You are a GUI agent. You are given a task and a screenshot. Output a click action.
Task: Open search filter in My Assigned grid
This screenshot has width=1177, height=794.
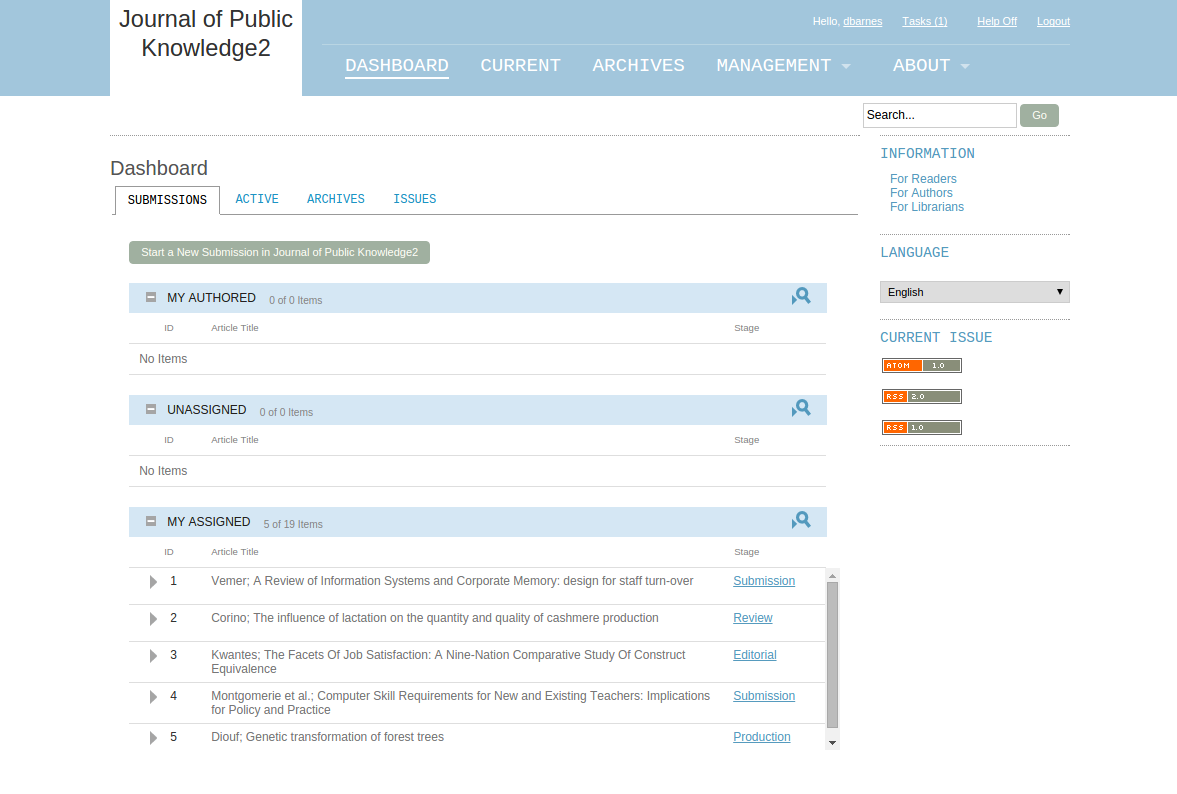[801, 521]
